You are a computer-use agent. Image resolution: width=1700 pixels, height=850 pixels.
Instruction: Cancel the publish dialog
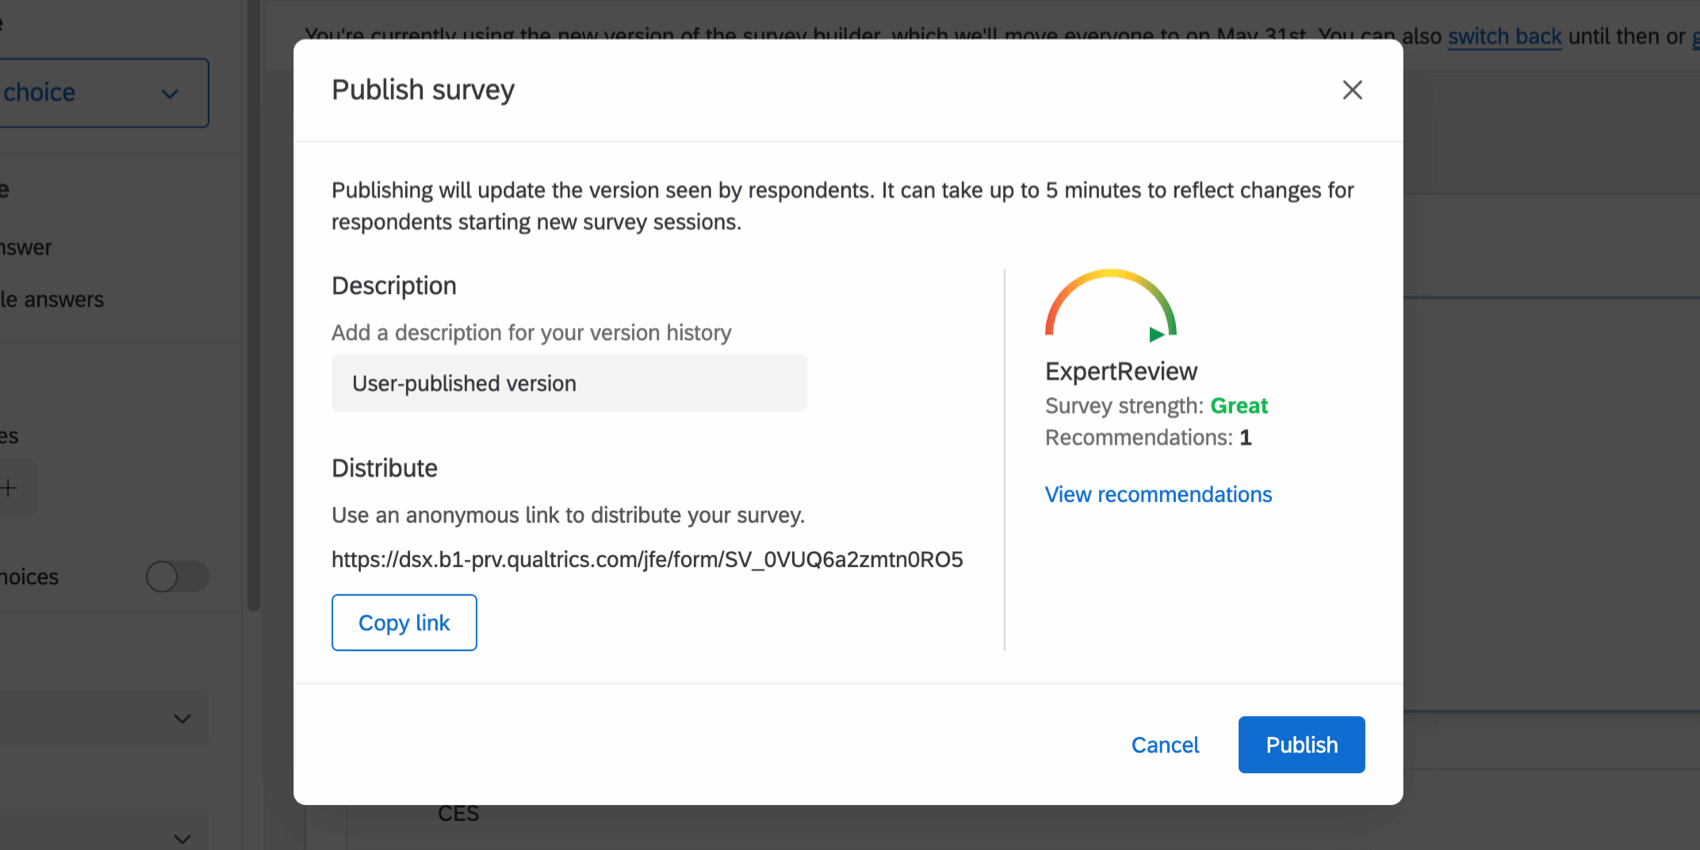(1165, 745)
